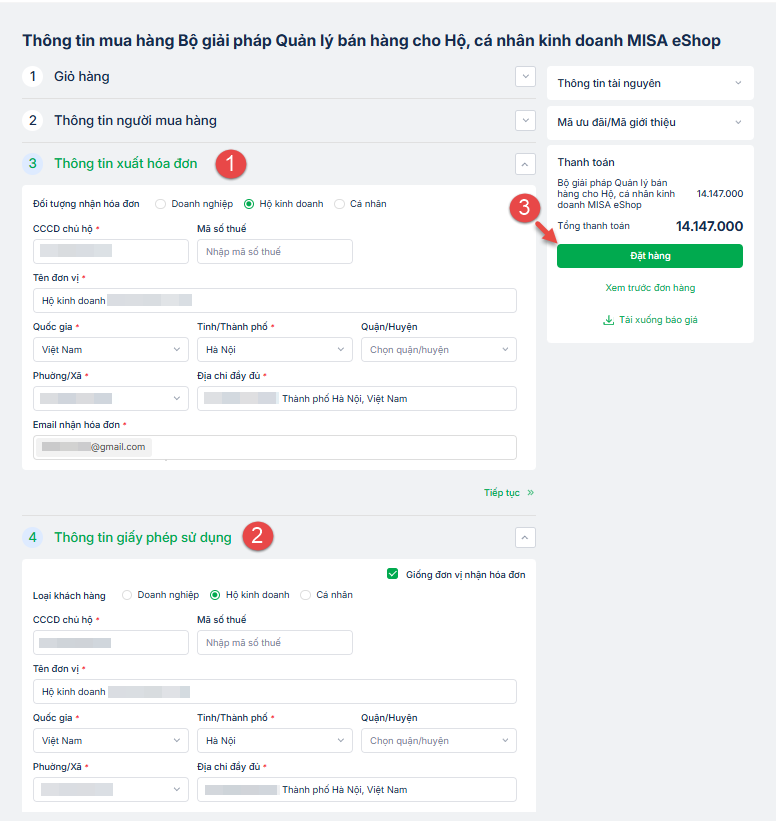Open the Giỏ hàng step header

click(82, 77)
